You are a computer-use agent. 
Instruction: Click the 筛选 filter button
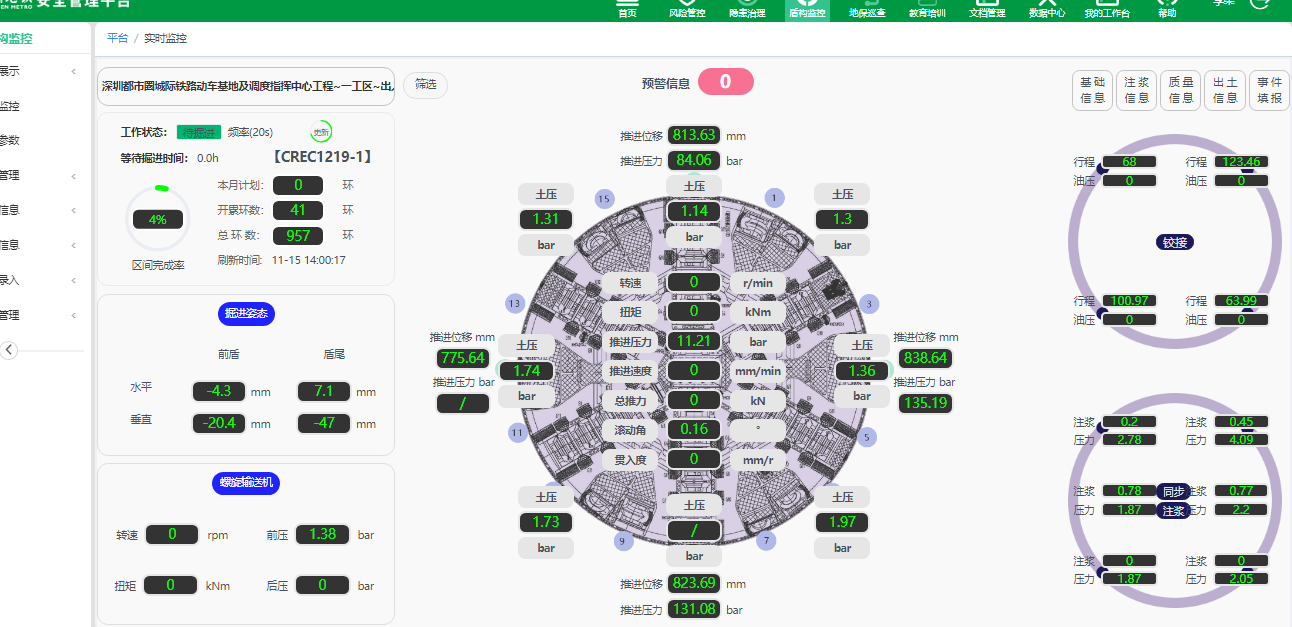click(425, 85)
